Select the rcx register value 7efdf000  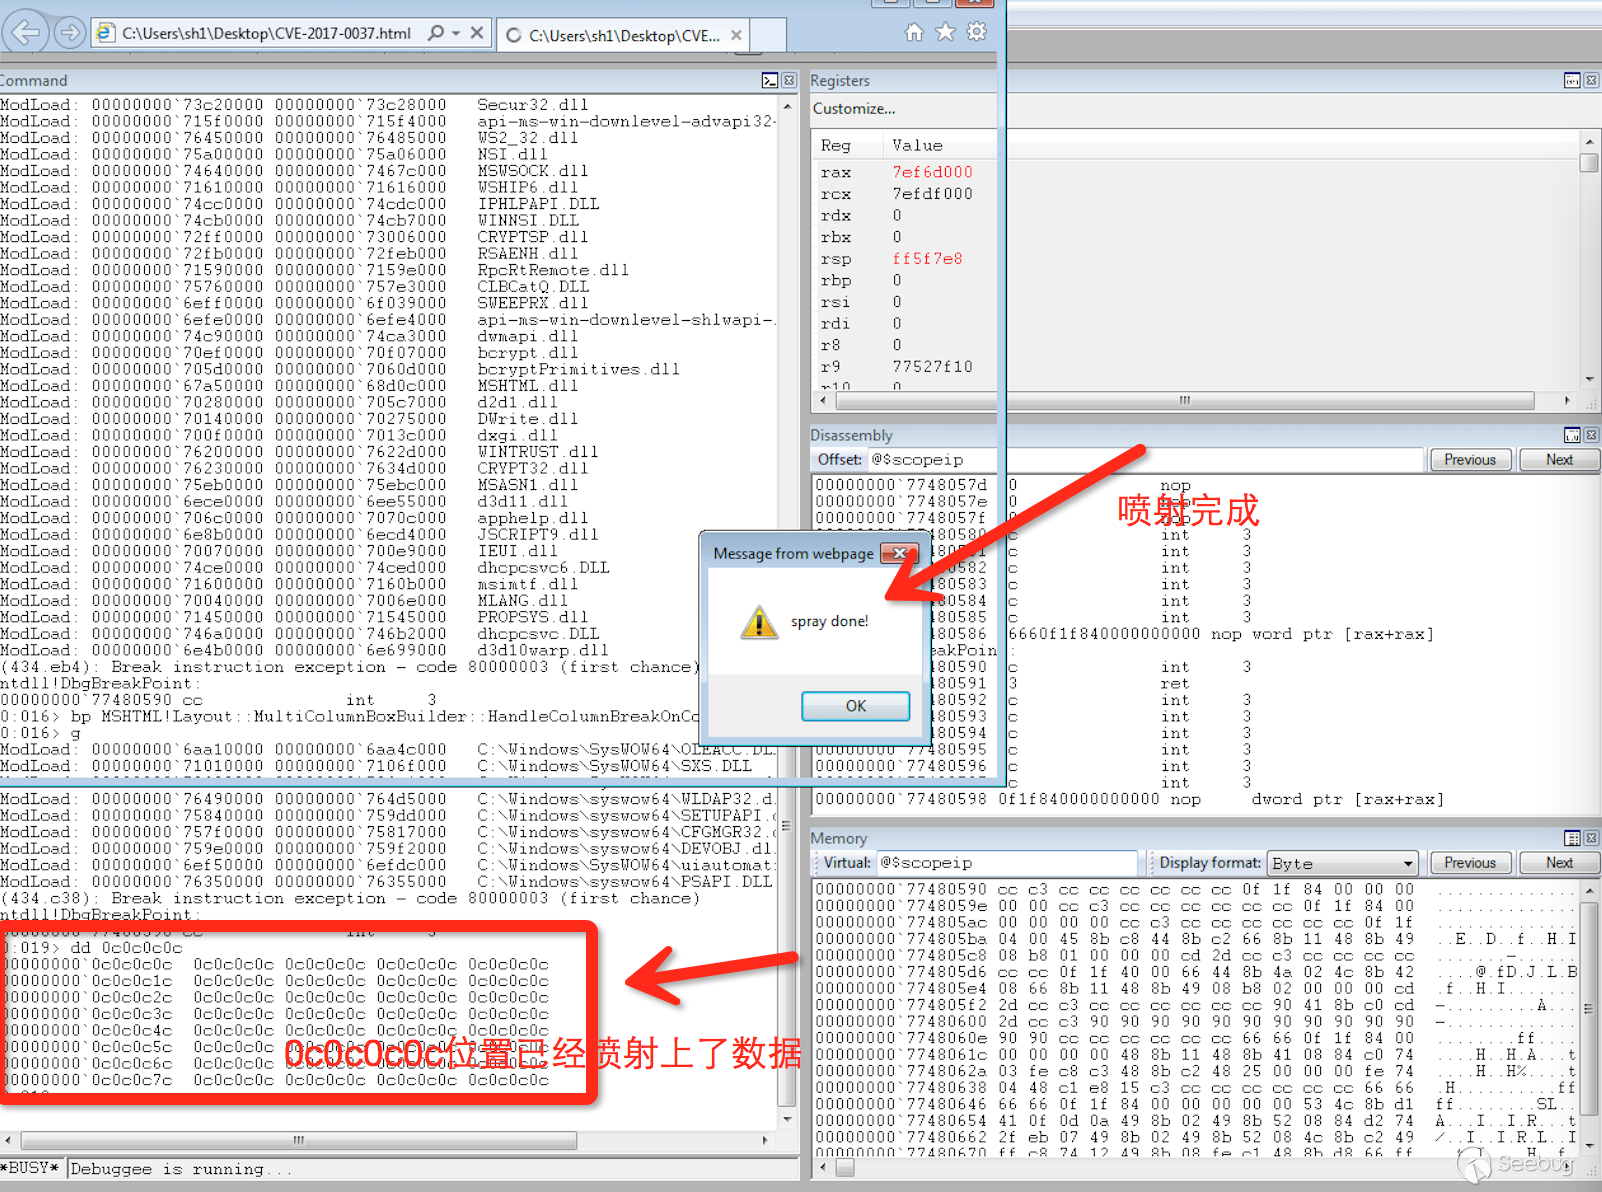(x=932, y=194)
